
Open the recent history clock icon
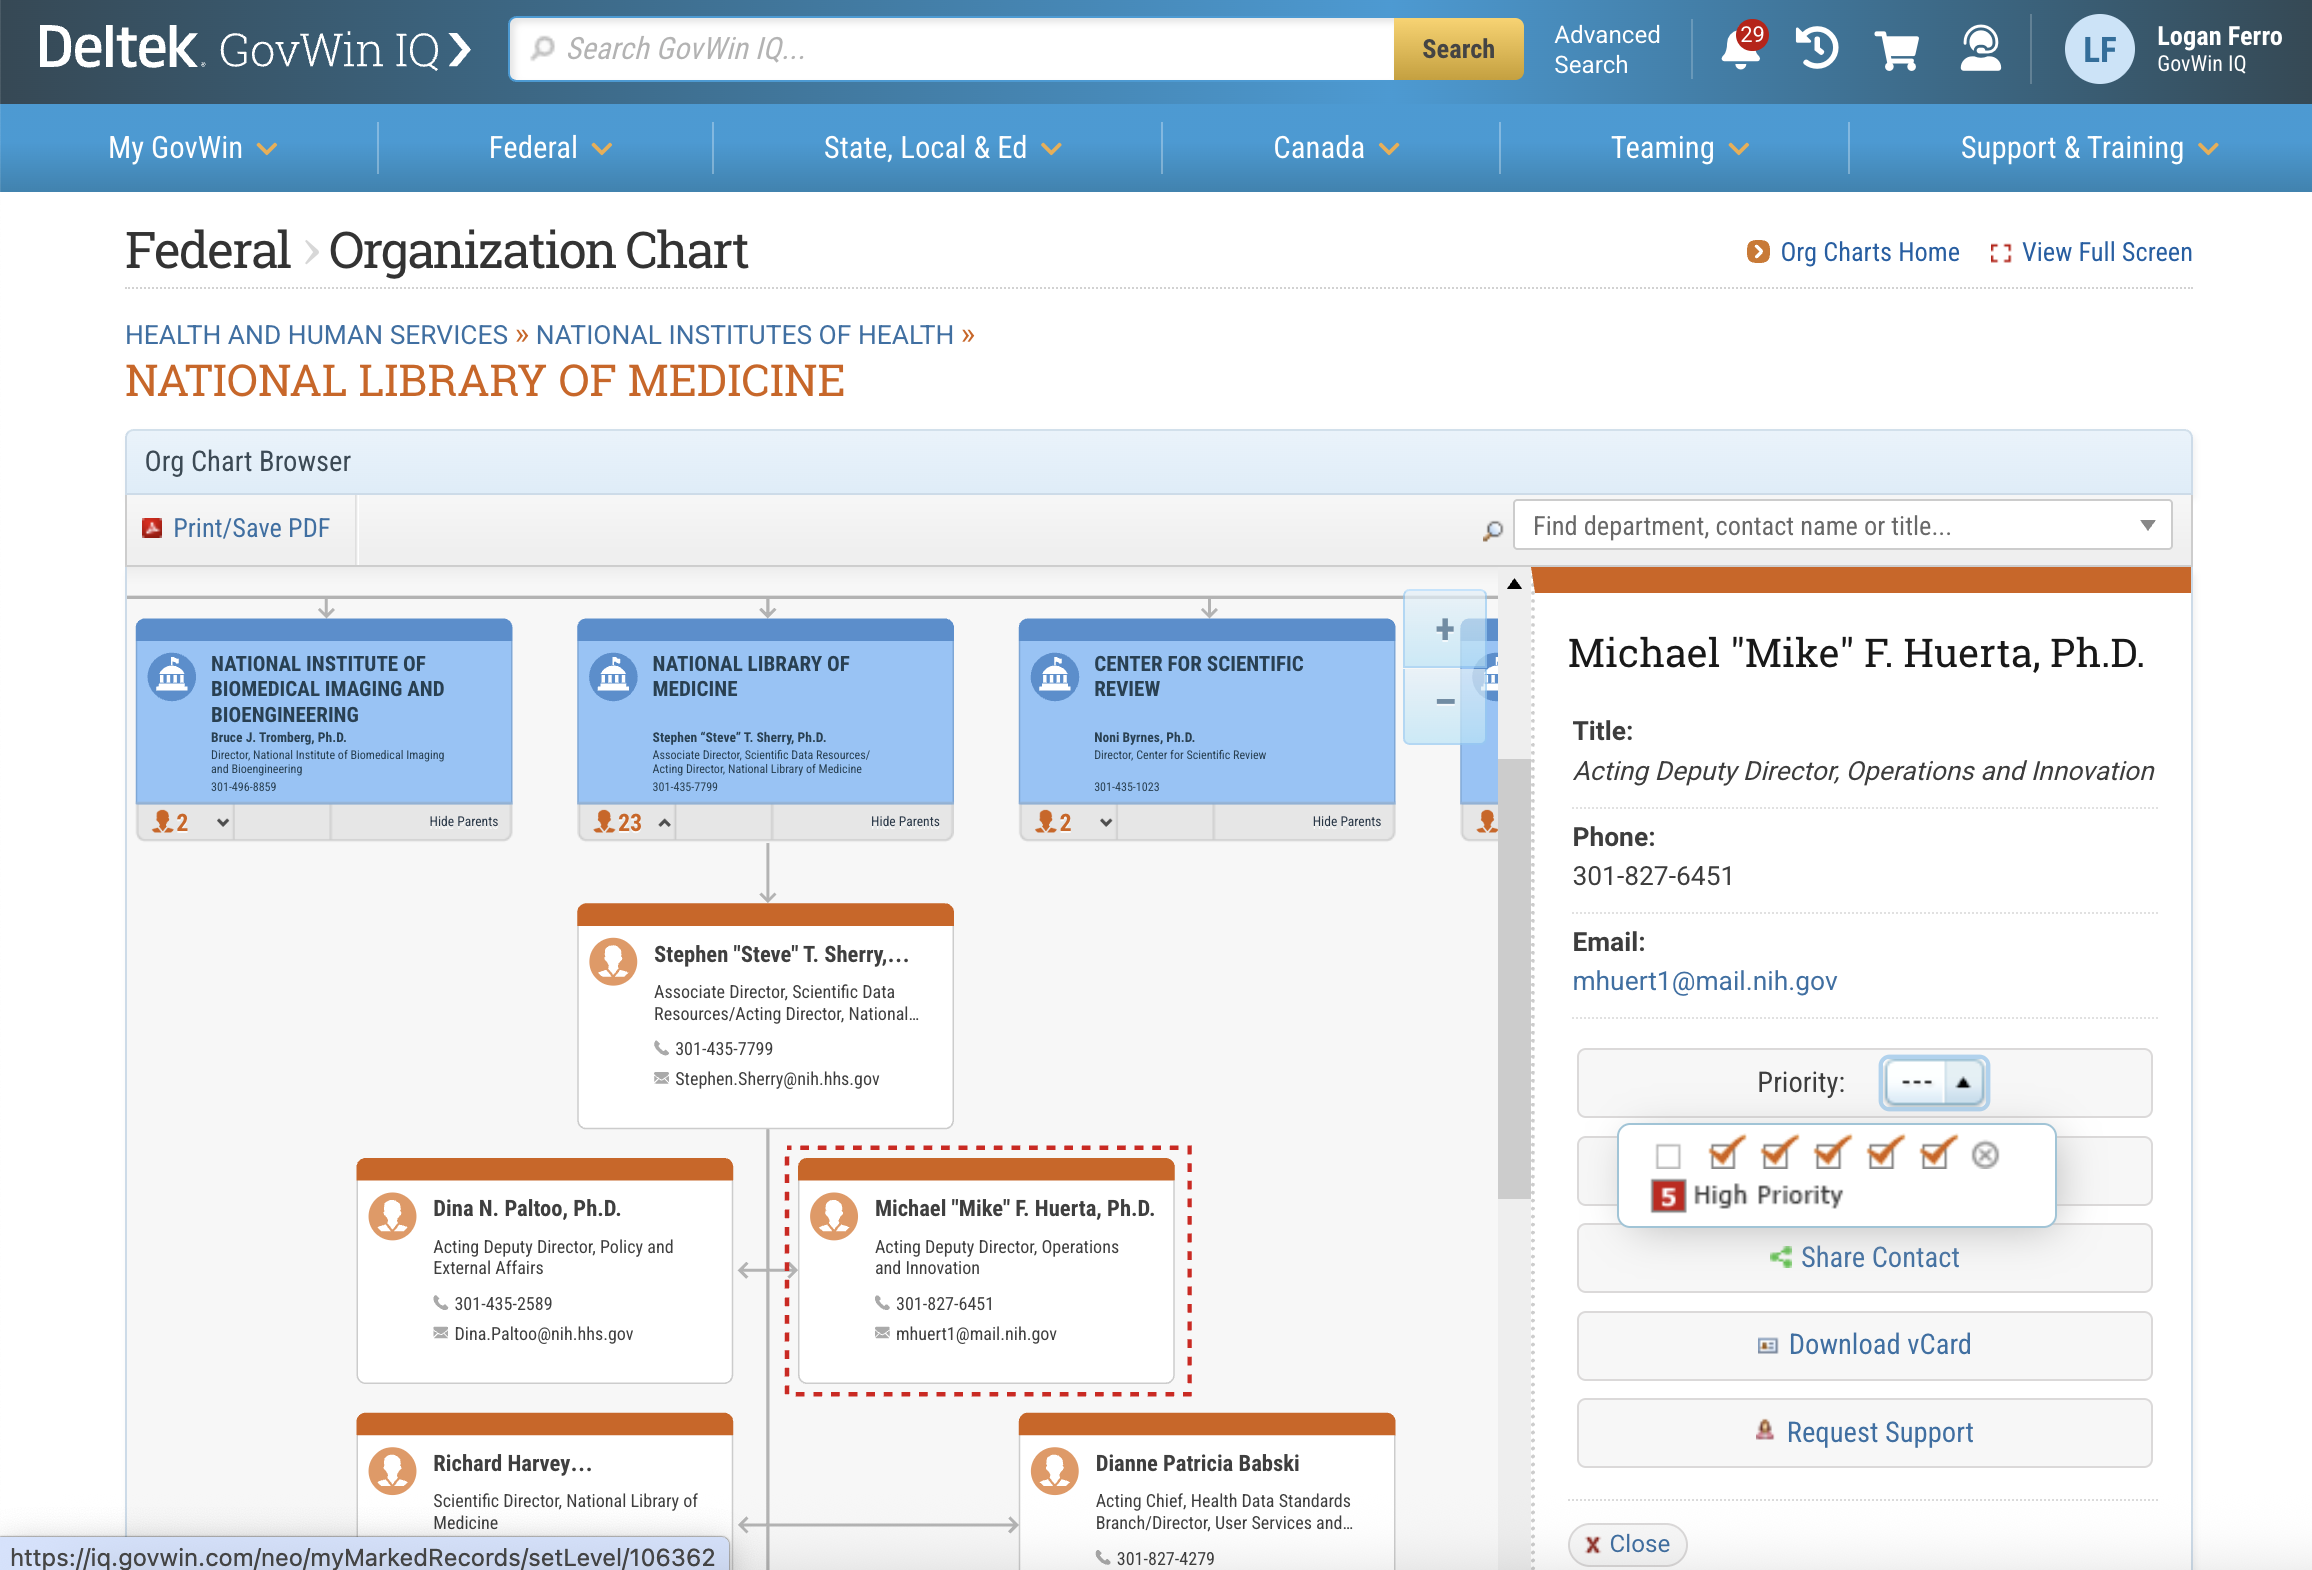(1817, 48)
